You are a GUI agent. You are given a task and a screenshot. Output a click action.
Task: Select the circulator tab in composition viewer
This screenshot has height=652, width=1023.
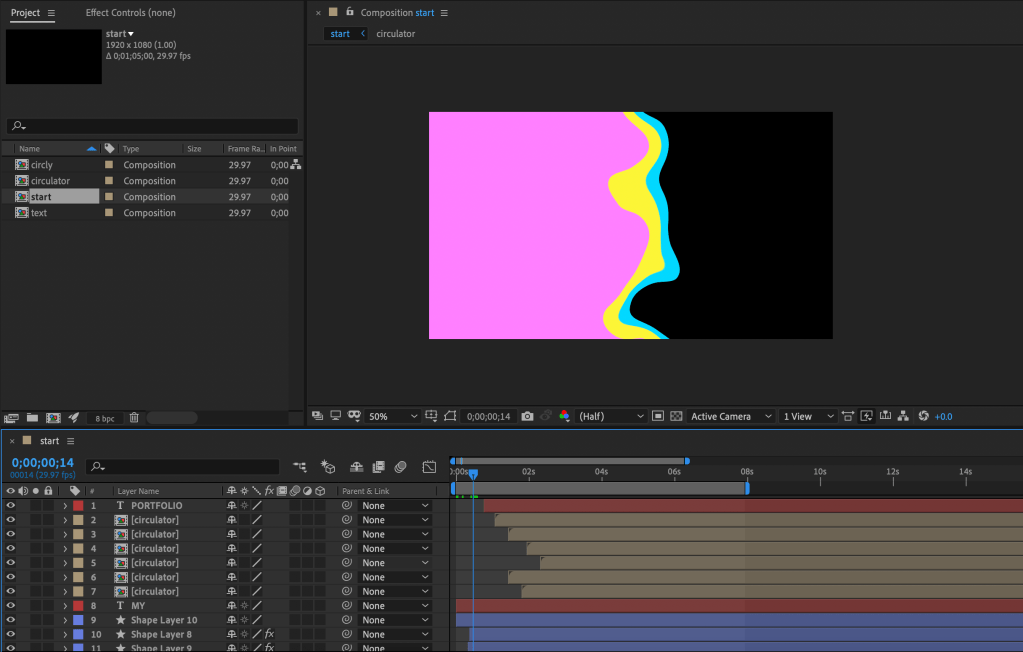tap(395, 34)
